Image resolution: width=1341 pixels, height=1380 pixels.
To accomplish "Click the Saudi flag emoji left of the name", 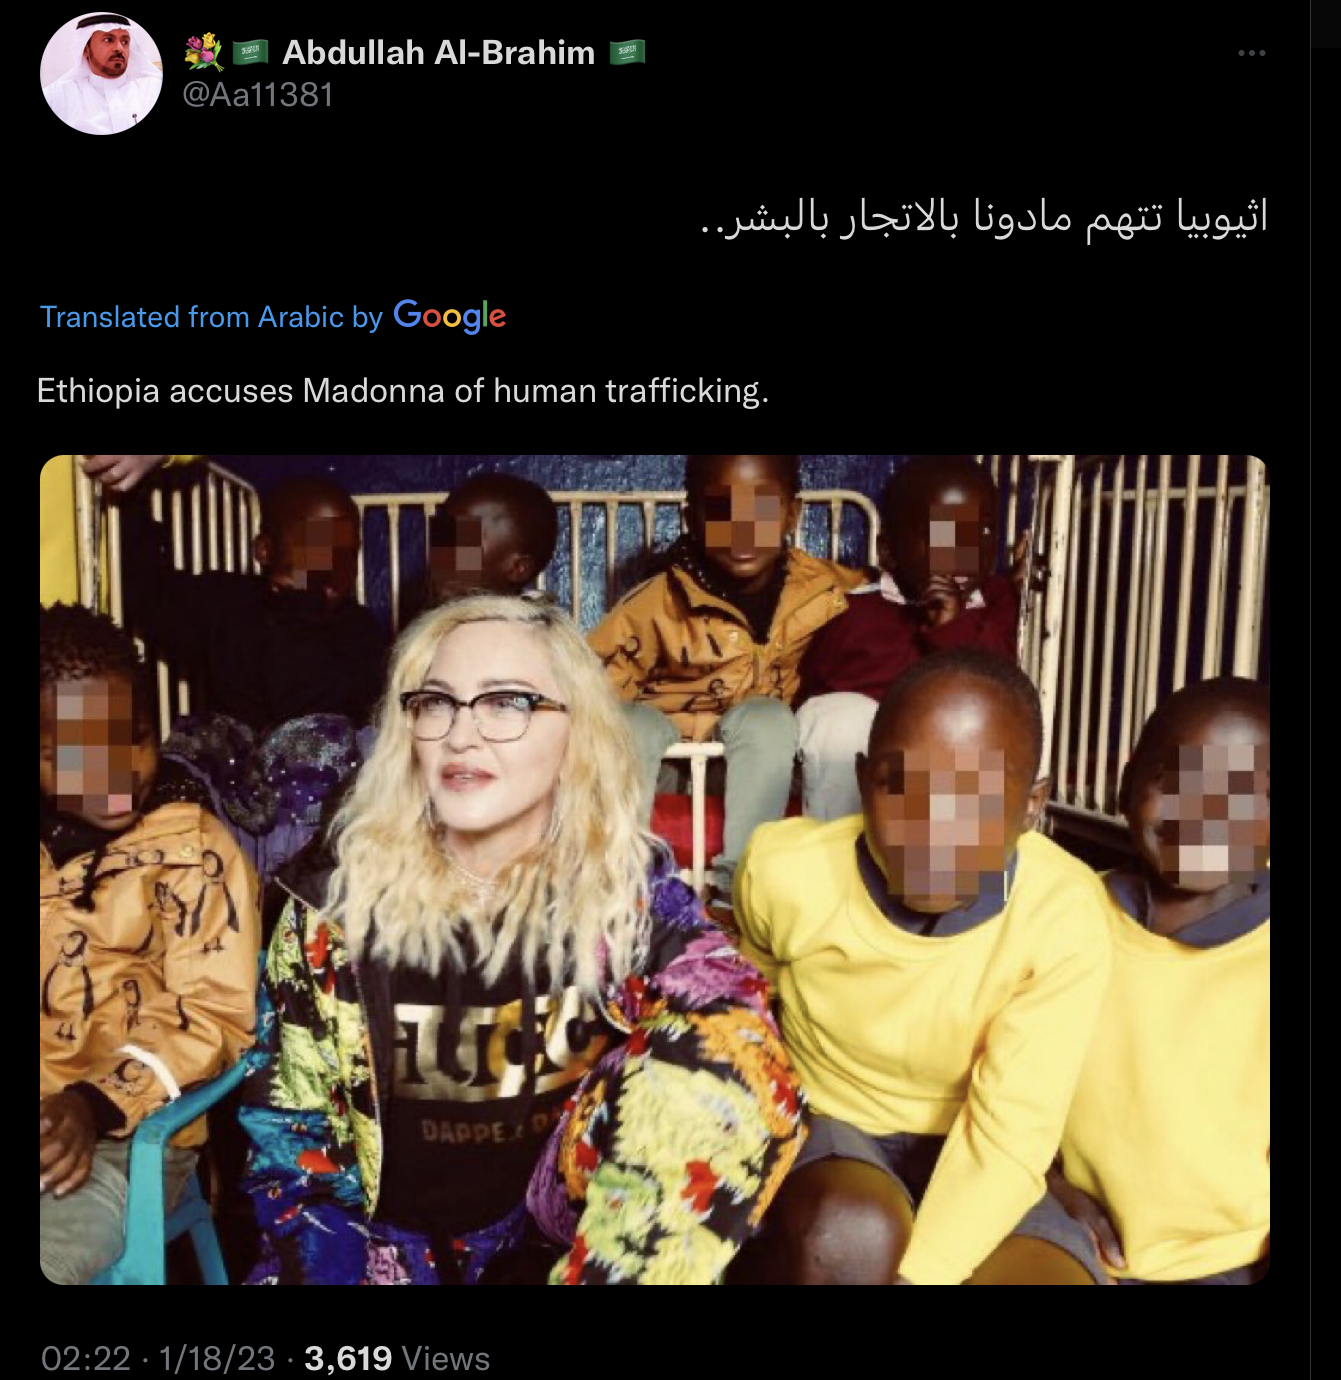I will point(250,52).
